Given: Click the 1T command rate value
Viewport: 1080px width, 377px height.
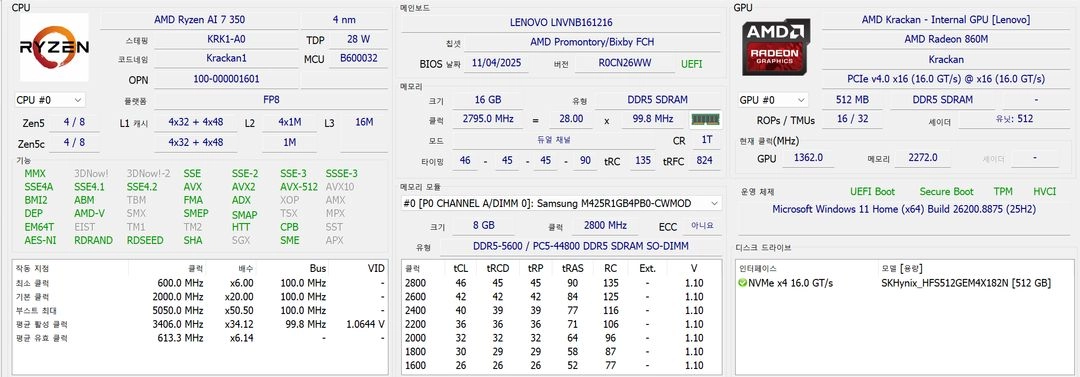Looking at the screenshot, I should (x=707, y=140).
